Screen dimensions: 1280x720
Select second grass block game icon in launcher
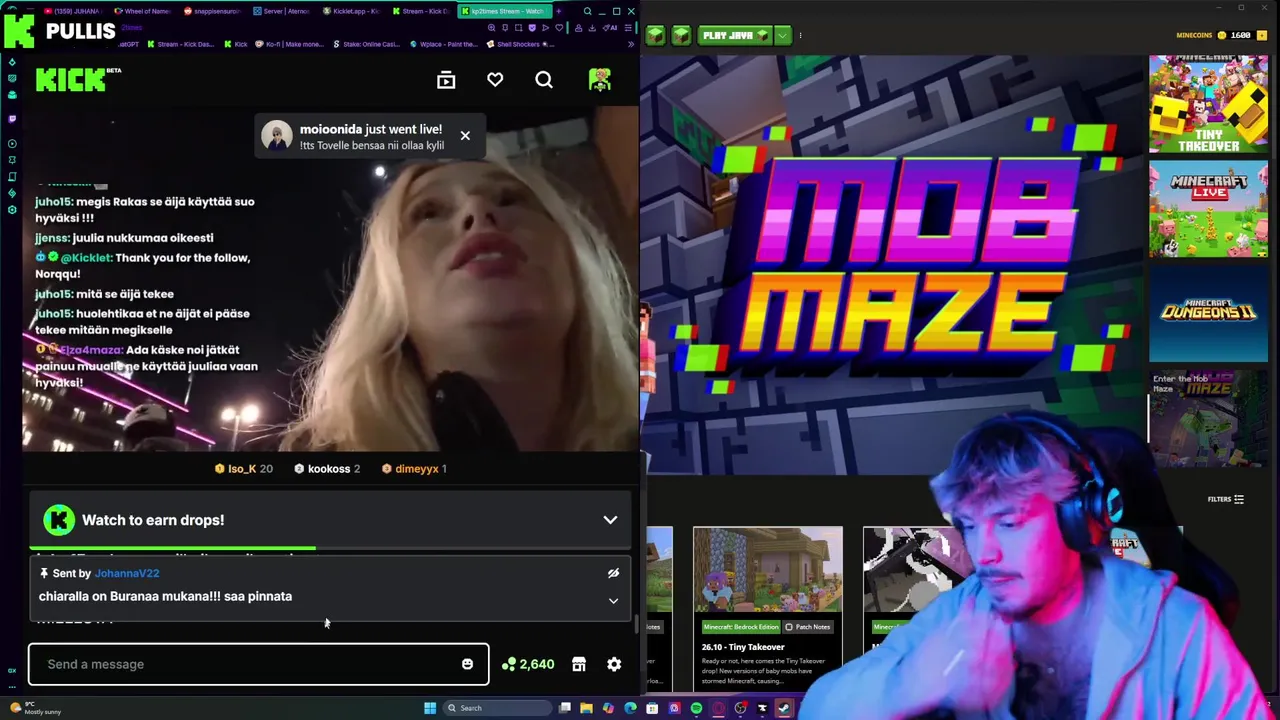(681, 36)
